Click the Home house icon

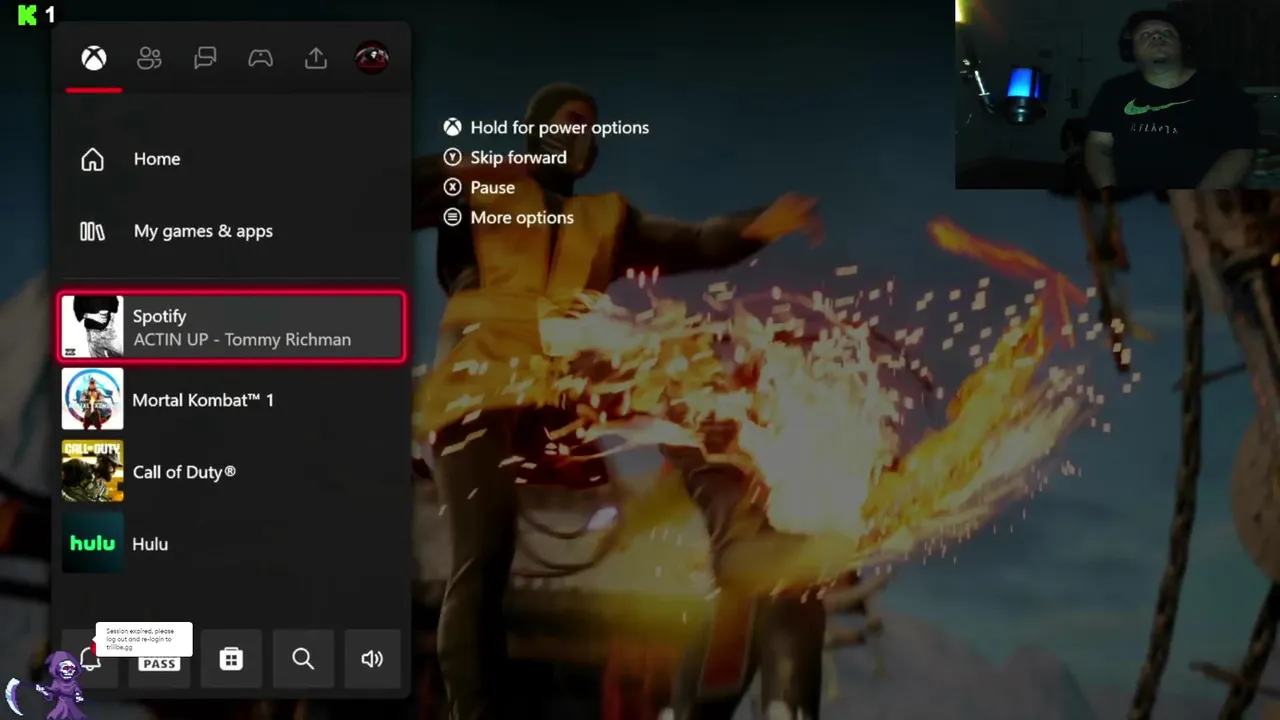pyautogui.click(x=92, y=159)
